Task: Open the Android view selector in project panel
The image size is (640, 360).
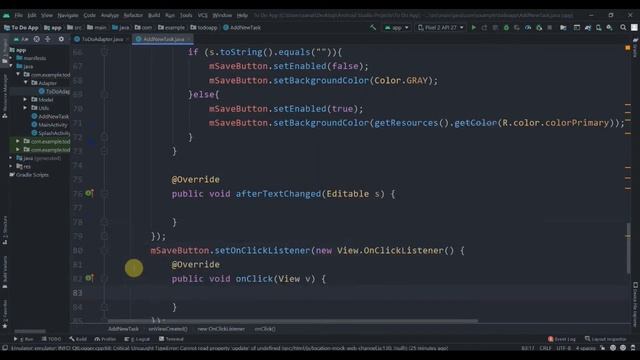Action: tap(21, 39)
